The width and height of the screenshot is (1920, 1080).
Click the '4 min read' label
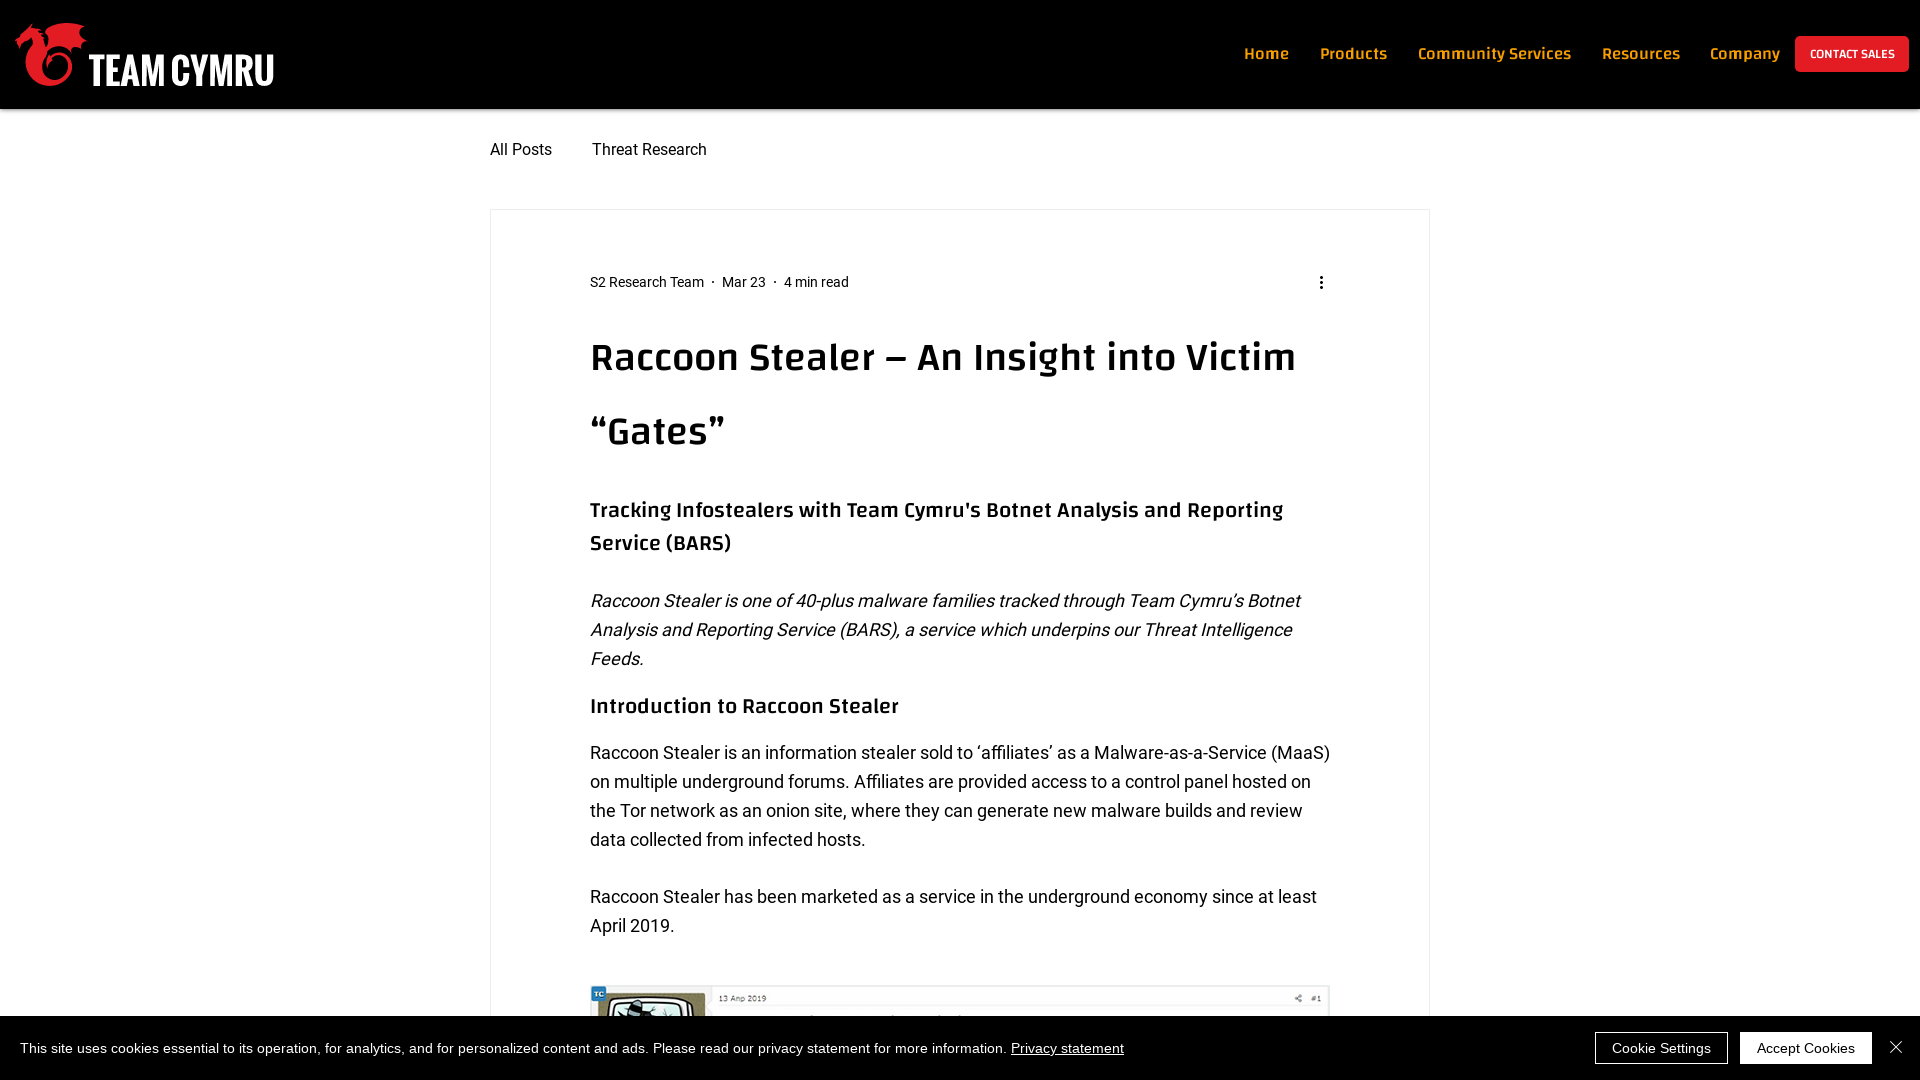[816, 282]
